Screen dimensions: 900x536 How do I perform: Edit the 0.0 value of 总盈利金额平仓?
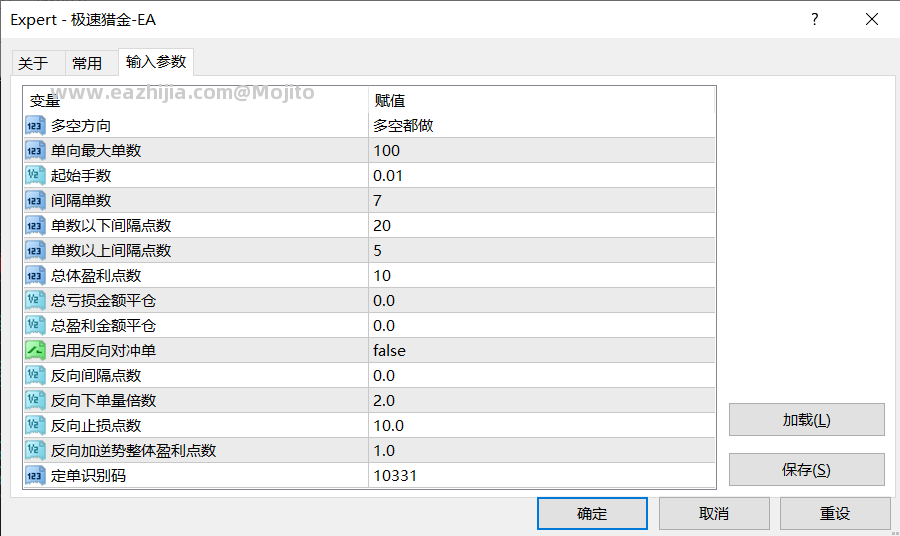coord(542,325)
